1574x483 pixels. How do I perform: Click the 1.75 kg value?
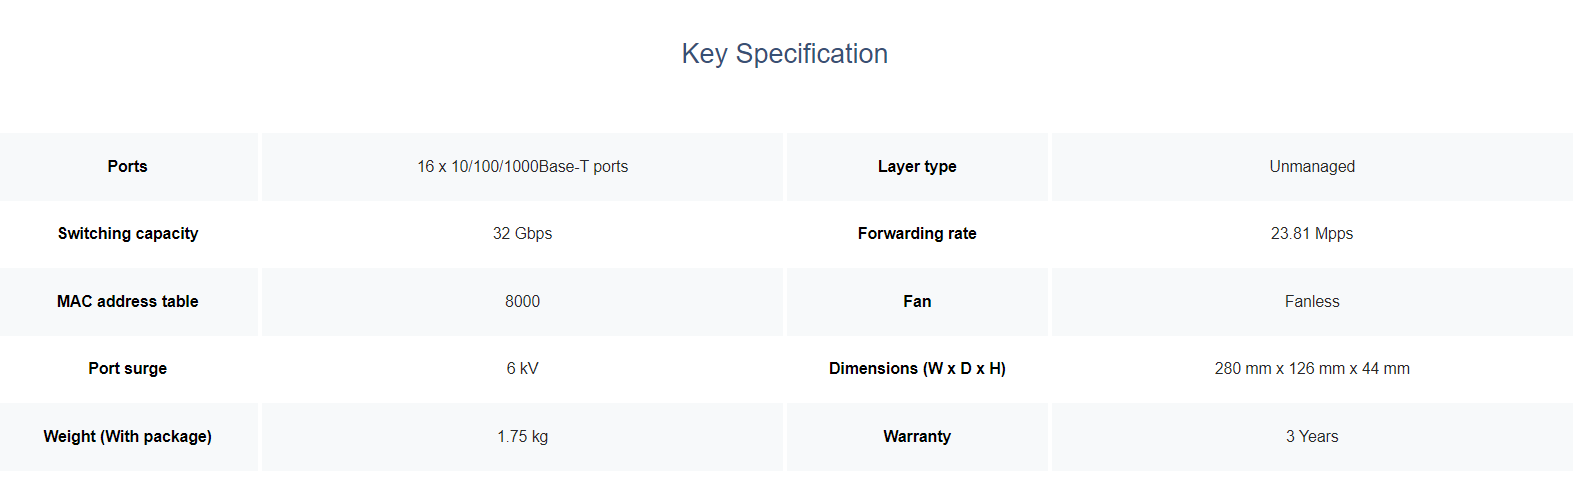point(523,437)
